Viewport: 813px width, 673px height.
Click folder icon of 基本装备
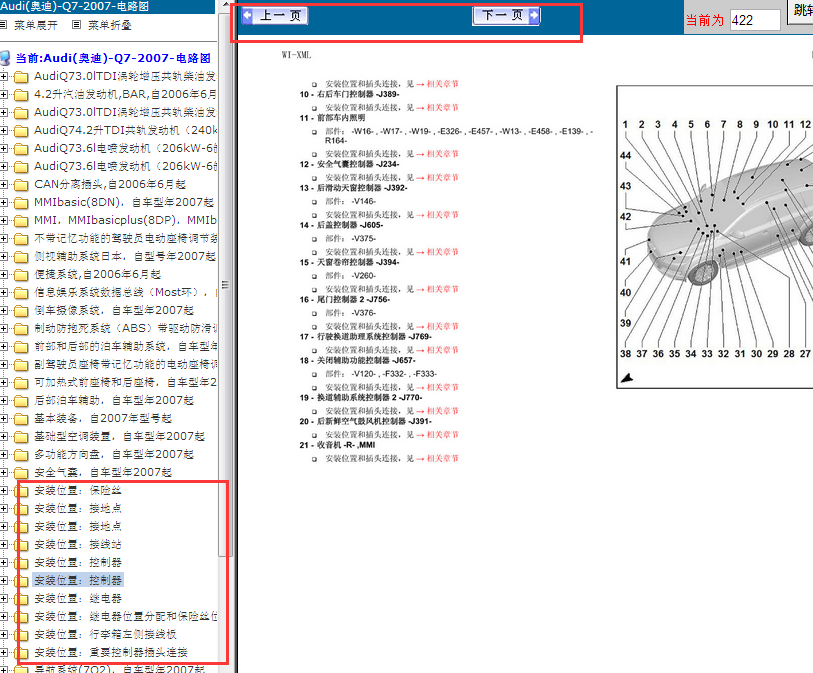(x=21, y=419)
